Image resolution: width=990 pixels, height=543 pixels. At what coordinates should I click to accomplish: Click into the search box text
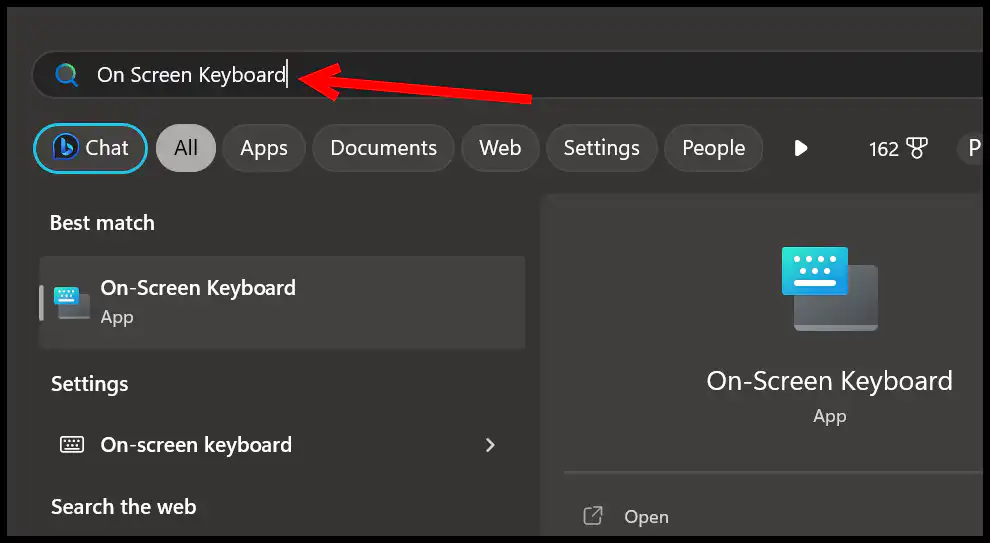coord(191,75)
